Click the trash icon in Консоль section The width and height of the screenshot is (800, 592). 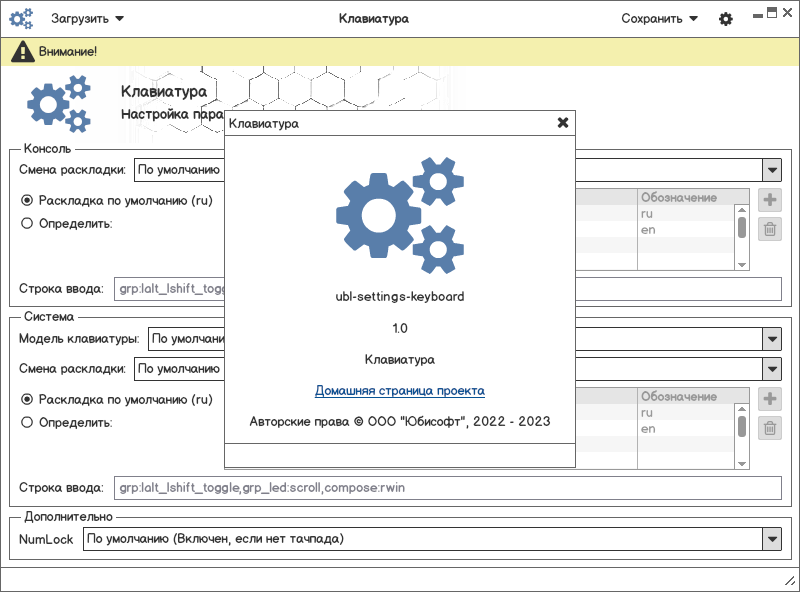[x=770, y=229]
